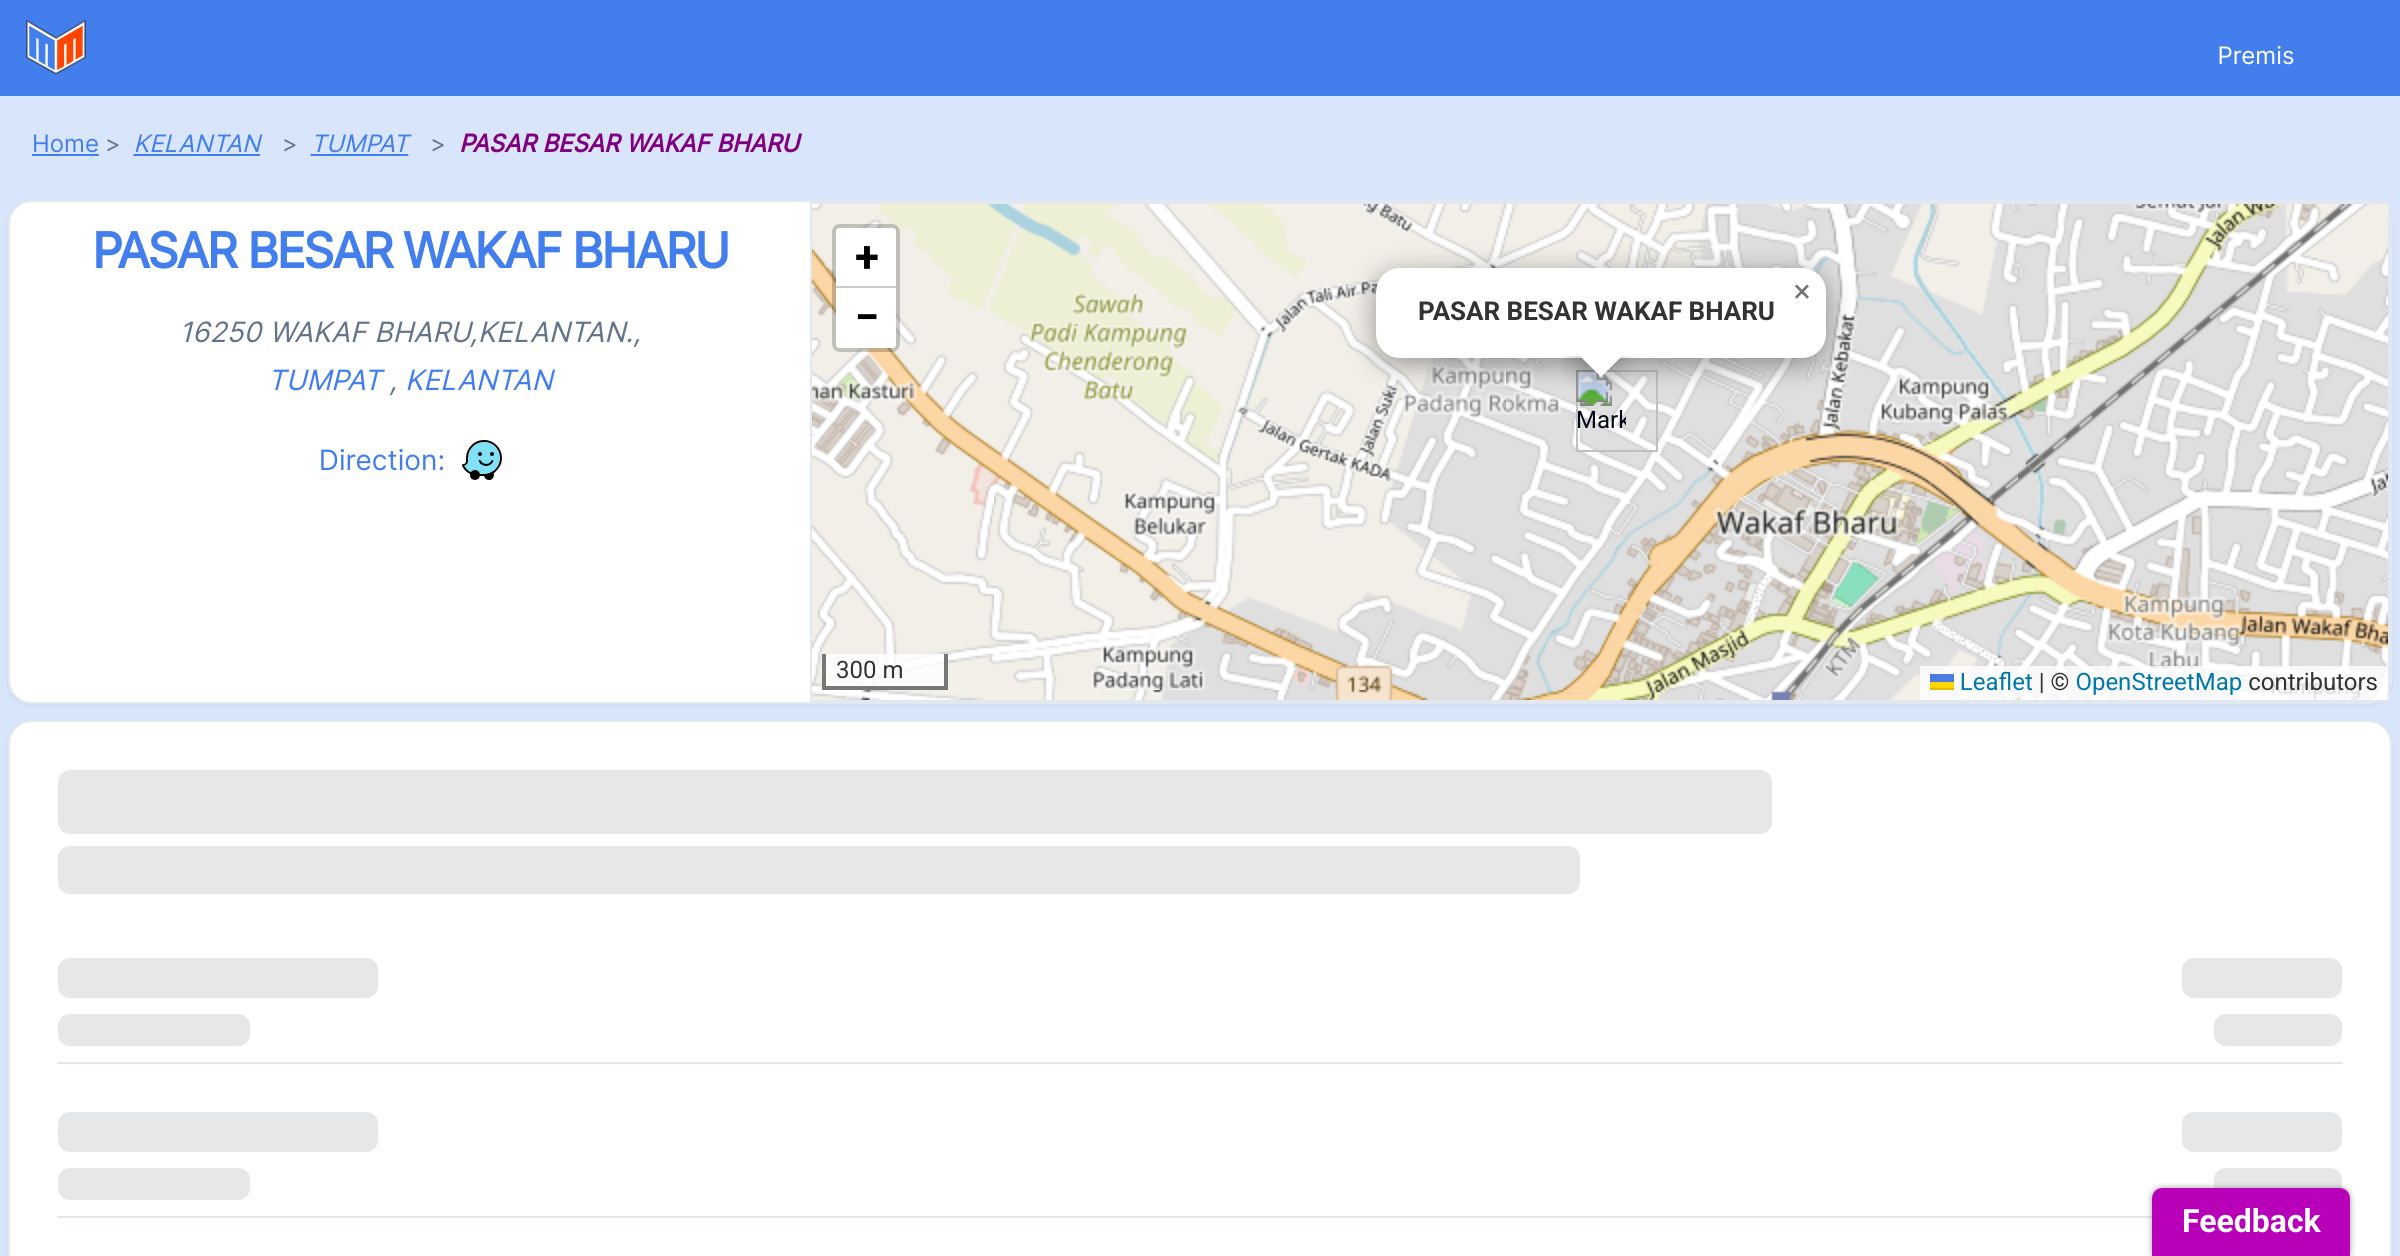The image size is (2400, 1256).
Task: Click the PASAR BESAR WAKAF BHARU heading
Action: tap(410, 250)
